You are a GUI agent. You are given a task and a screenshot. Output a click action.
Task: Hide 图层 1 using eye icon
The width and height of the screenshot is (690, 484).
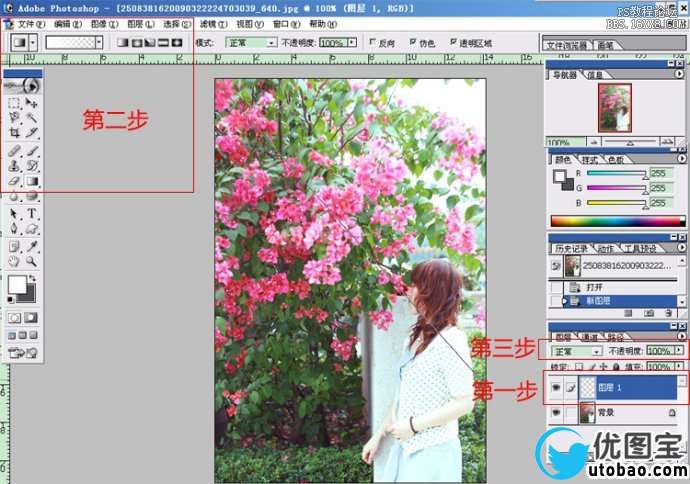click(556, 388)
